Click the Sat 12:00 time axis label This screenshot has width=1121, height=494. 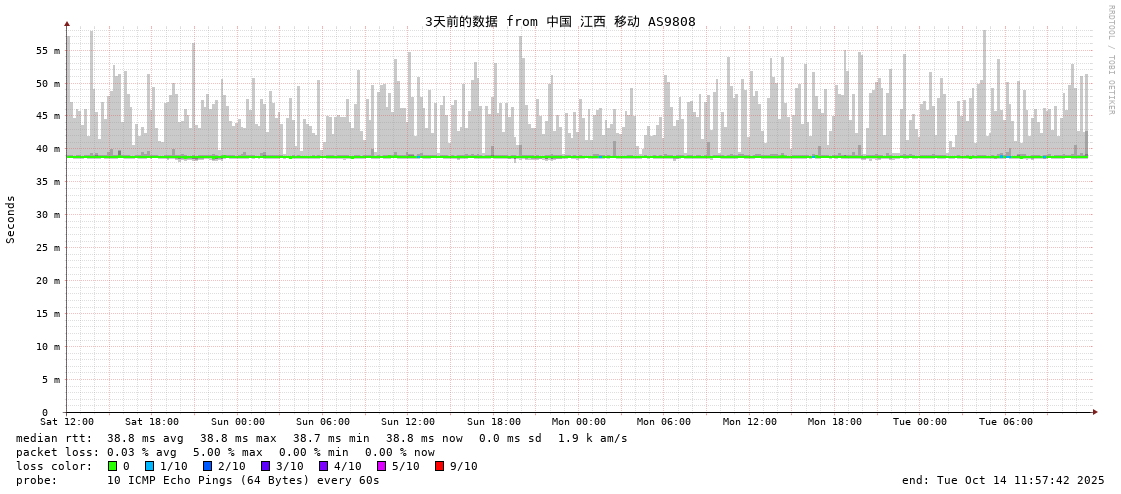click(67, 422)
